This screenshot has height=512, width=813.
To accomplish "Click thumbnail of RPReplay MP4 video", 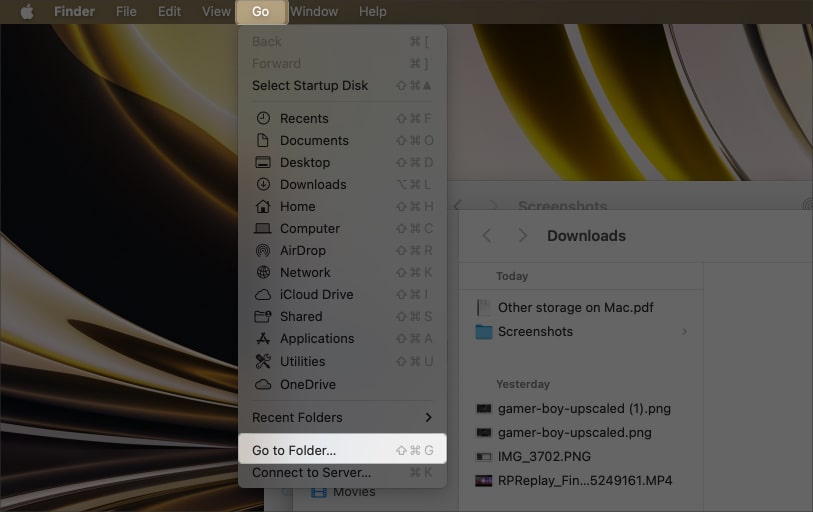I will pyautogui.click(x=484, y=481).
